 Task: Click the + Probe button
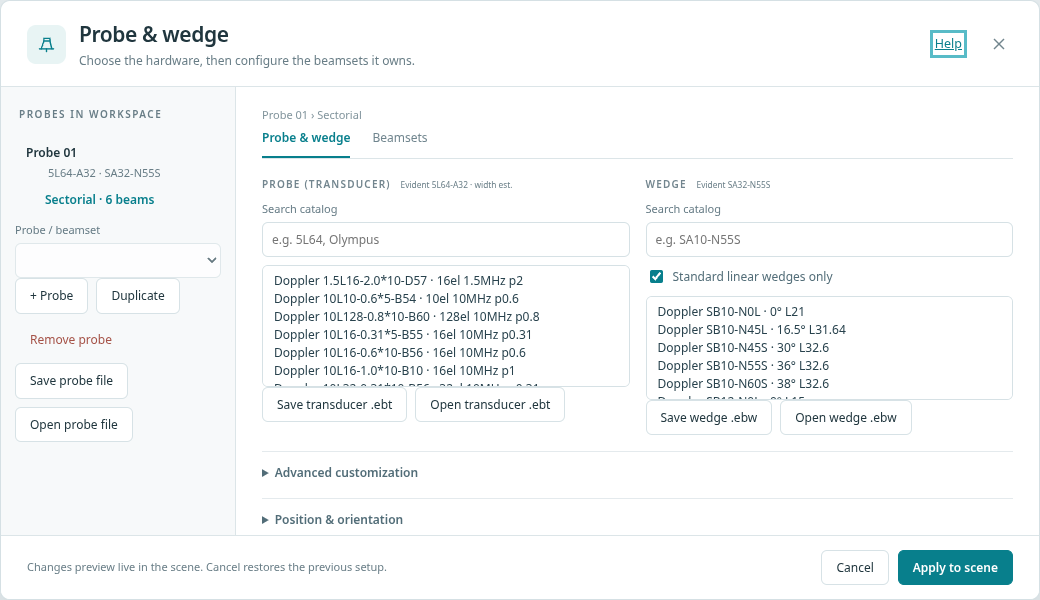coord(52,296)
